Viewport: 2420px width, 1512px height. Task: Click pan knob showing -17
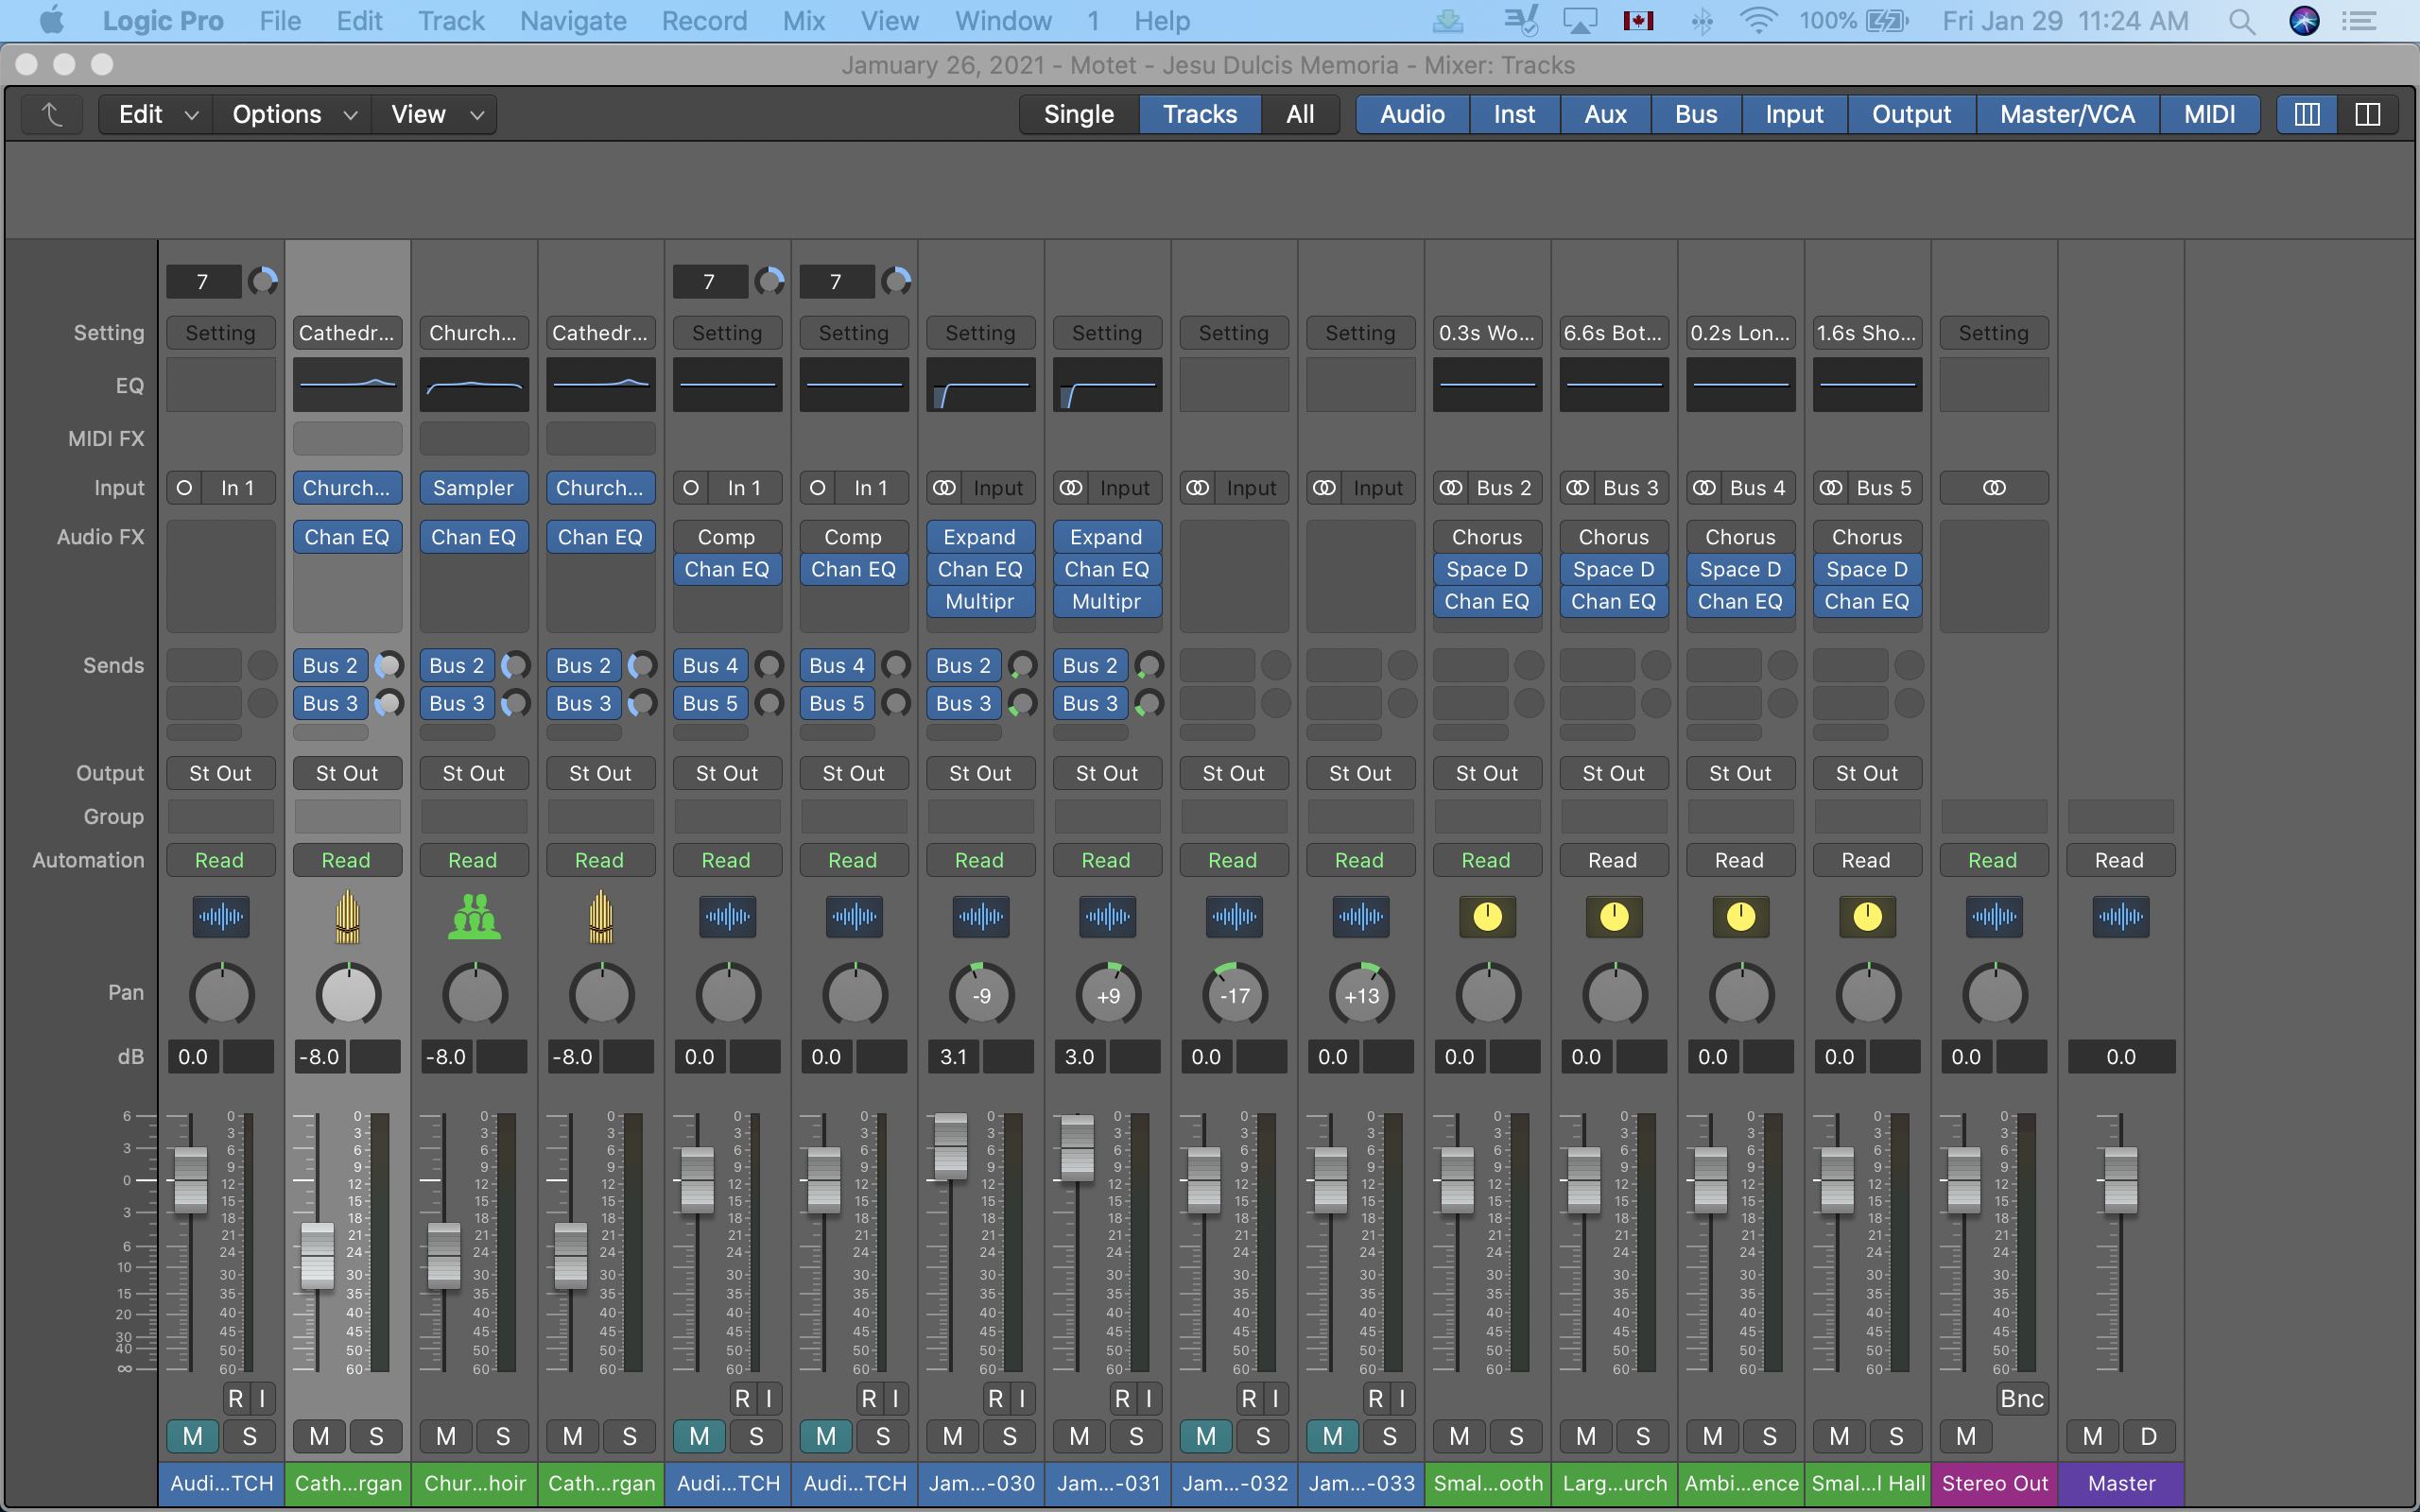coord(1234,995)
